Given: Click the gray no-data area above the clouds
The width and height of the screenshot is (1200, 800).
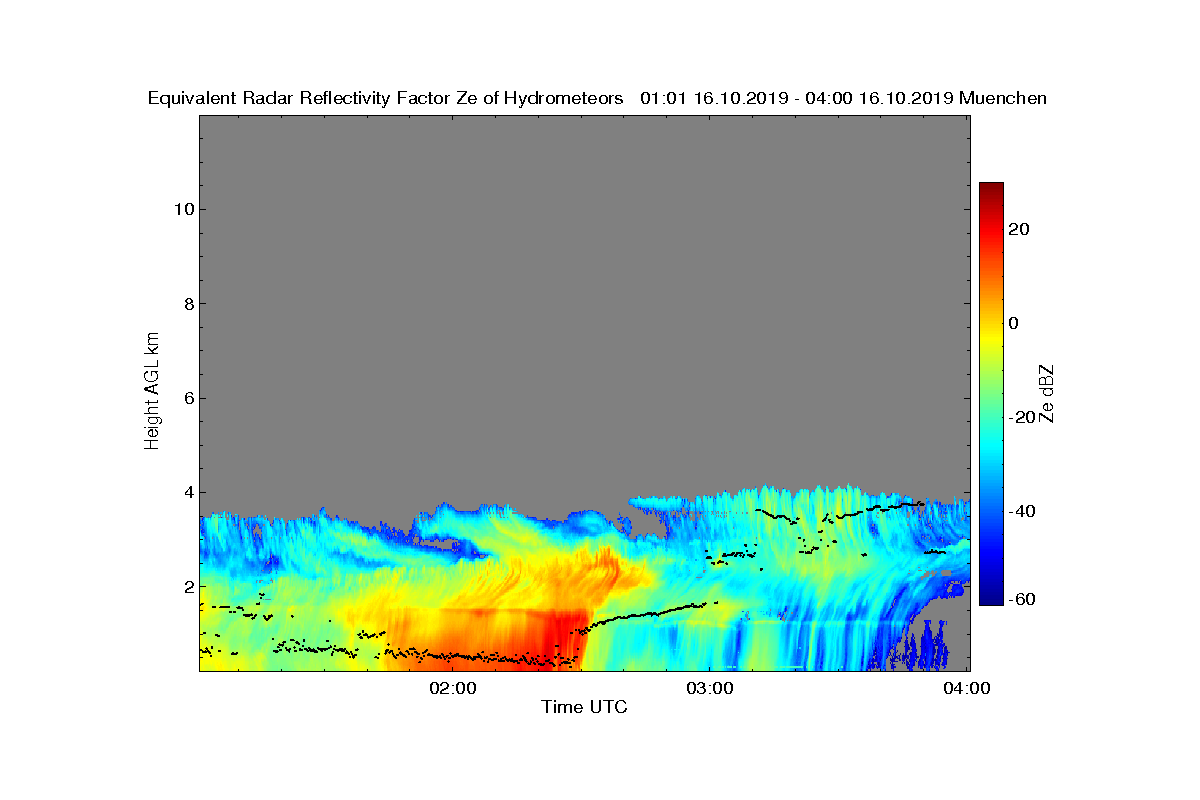Looking at the screenshot, I should (585, 300).
